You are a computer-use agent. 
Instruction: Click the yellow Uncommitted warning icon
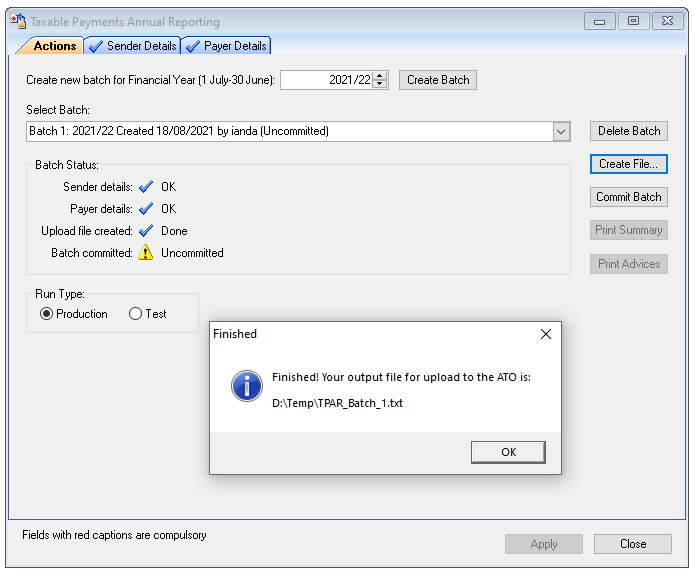(146, 253)
